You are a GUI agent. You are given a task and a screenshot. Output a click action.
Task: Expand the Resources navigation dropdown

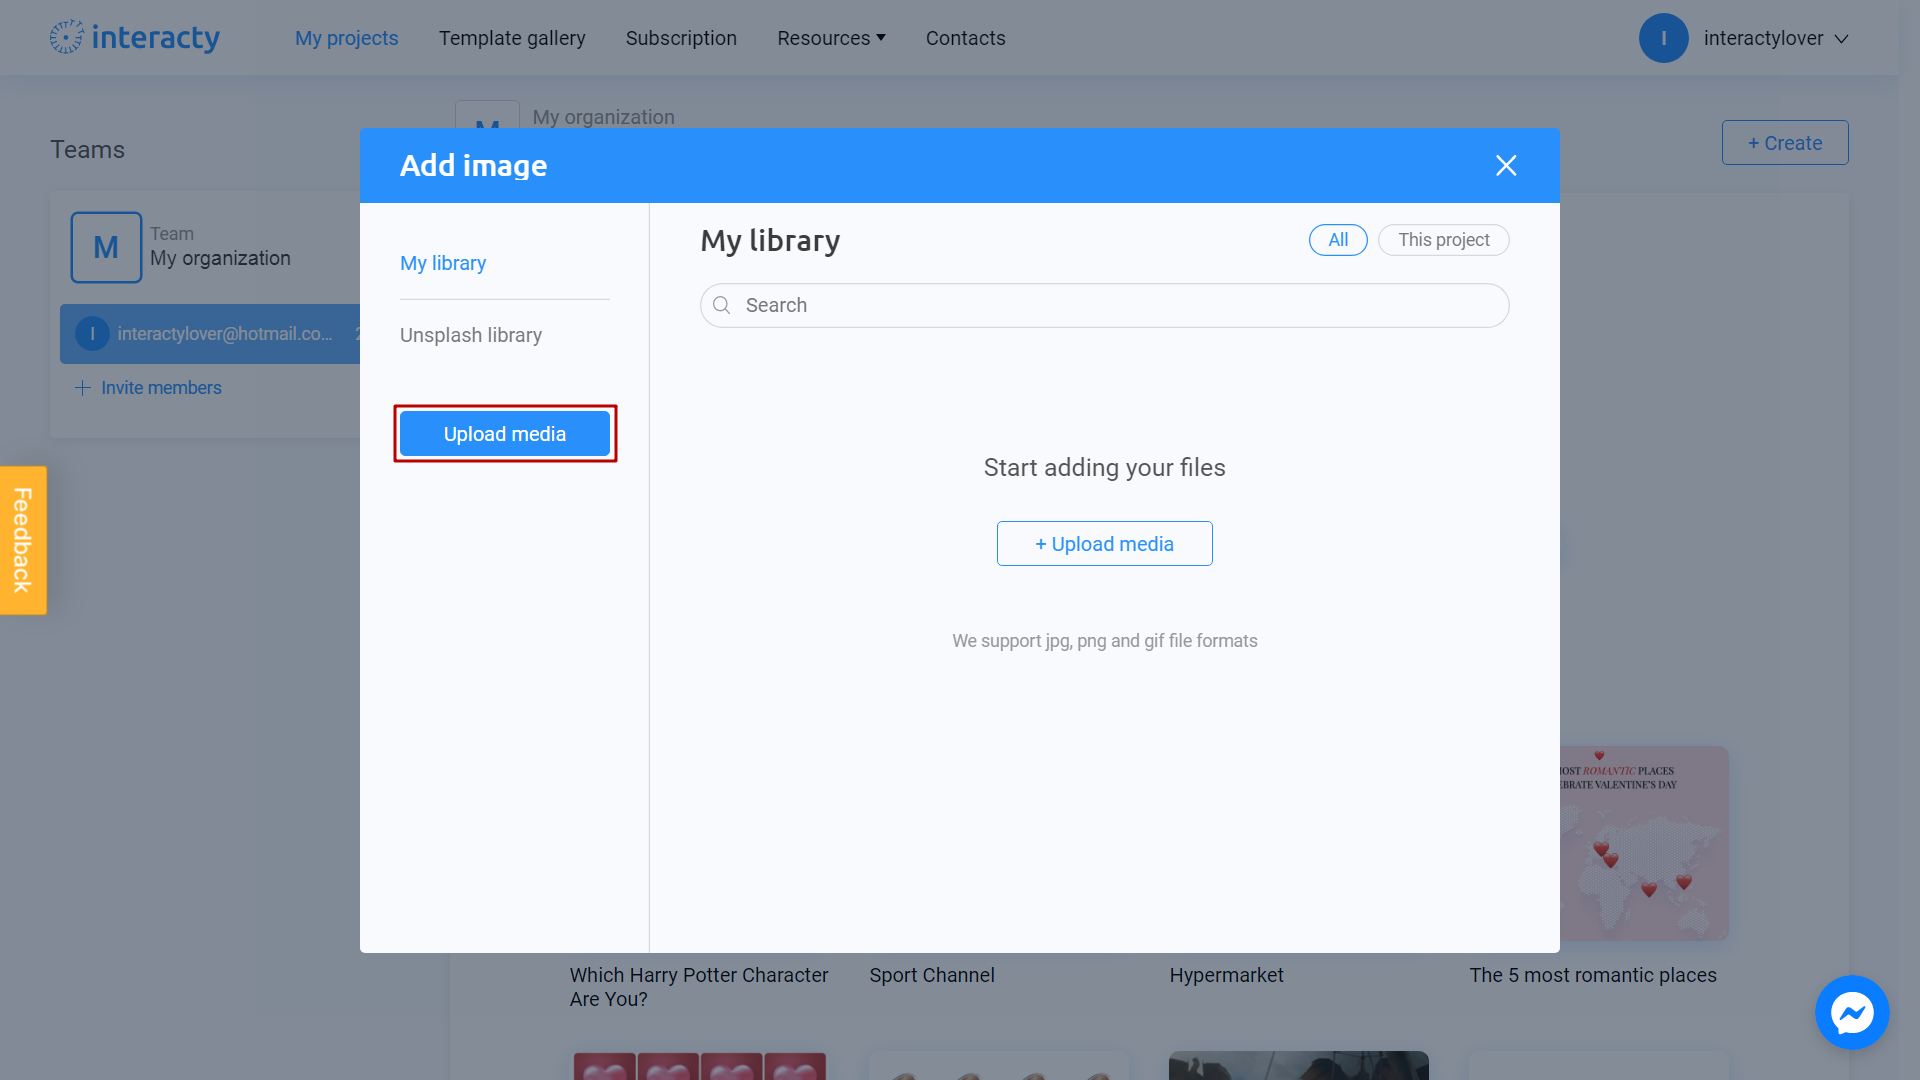(829, 37)
